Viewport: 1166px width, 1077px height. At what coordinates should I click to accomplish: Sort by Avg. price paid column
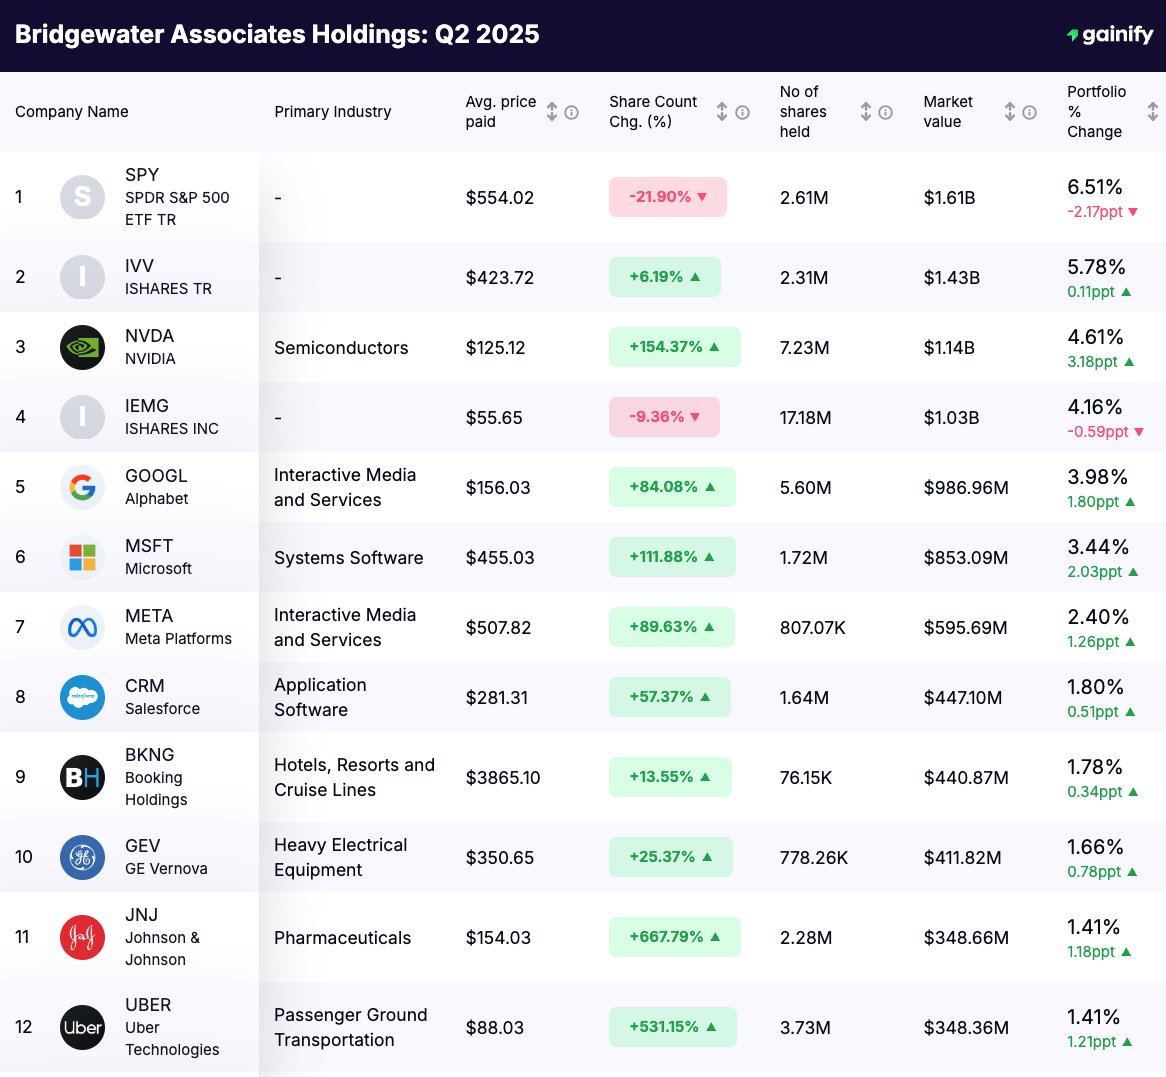(552, 112)
